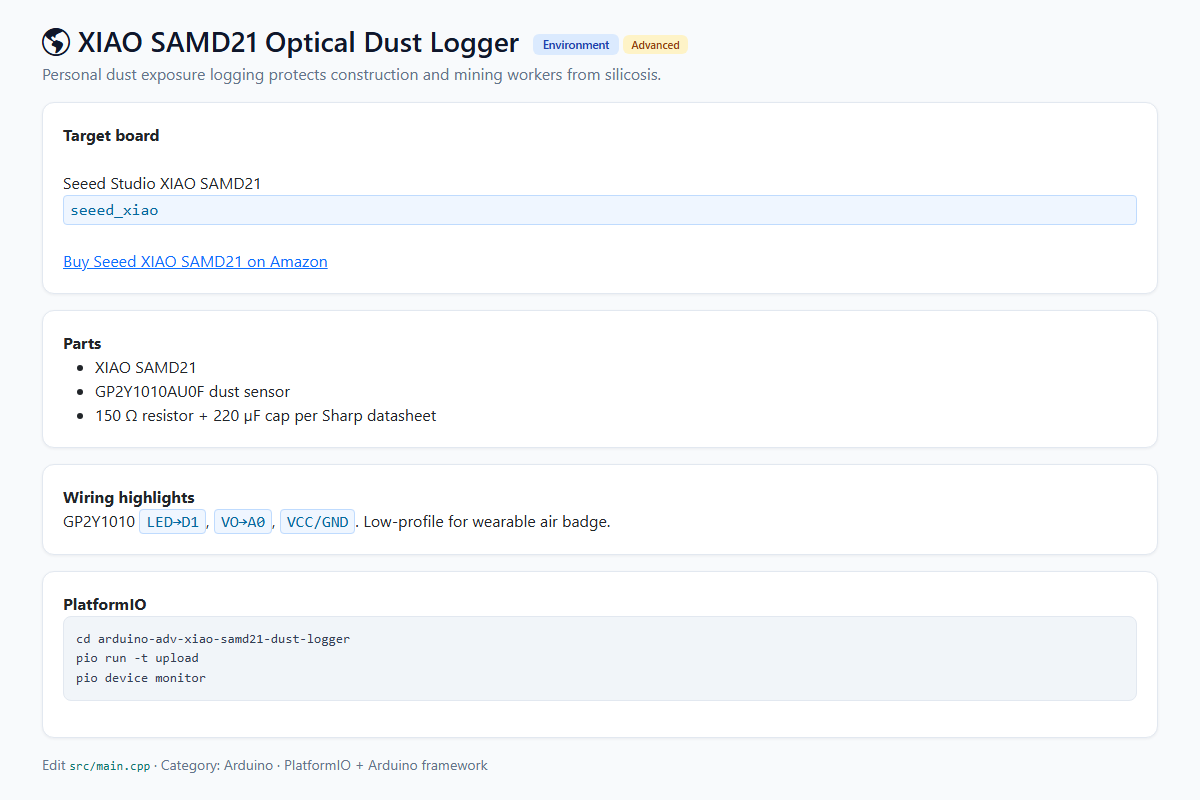Screen dimensions: 1200x800
Task: Click the Target board heading
Action: coord(111,136)
